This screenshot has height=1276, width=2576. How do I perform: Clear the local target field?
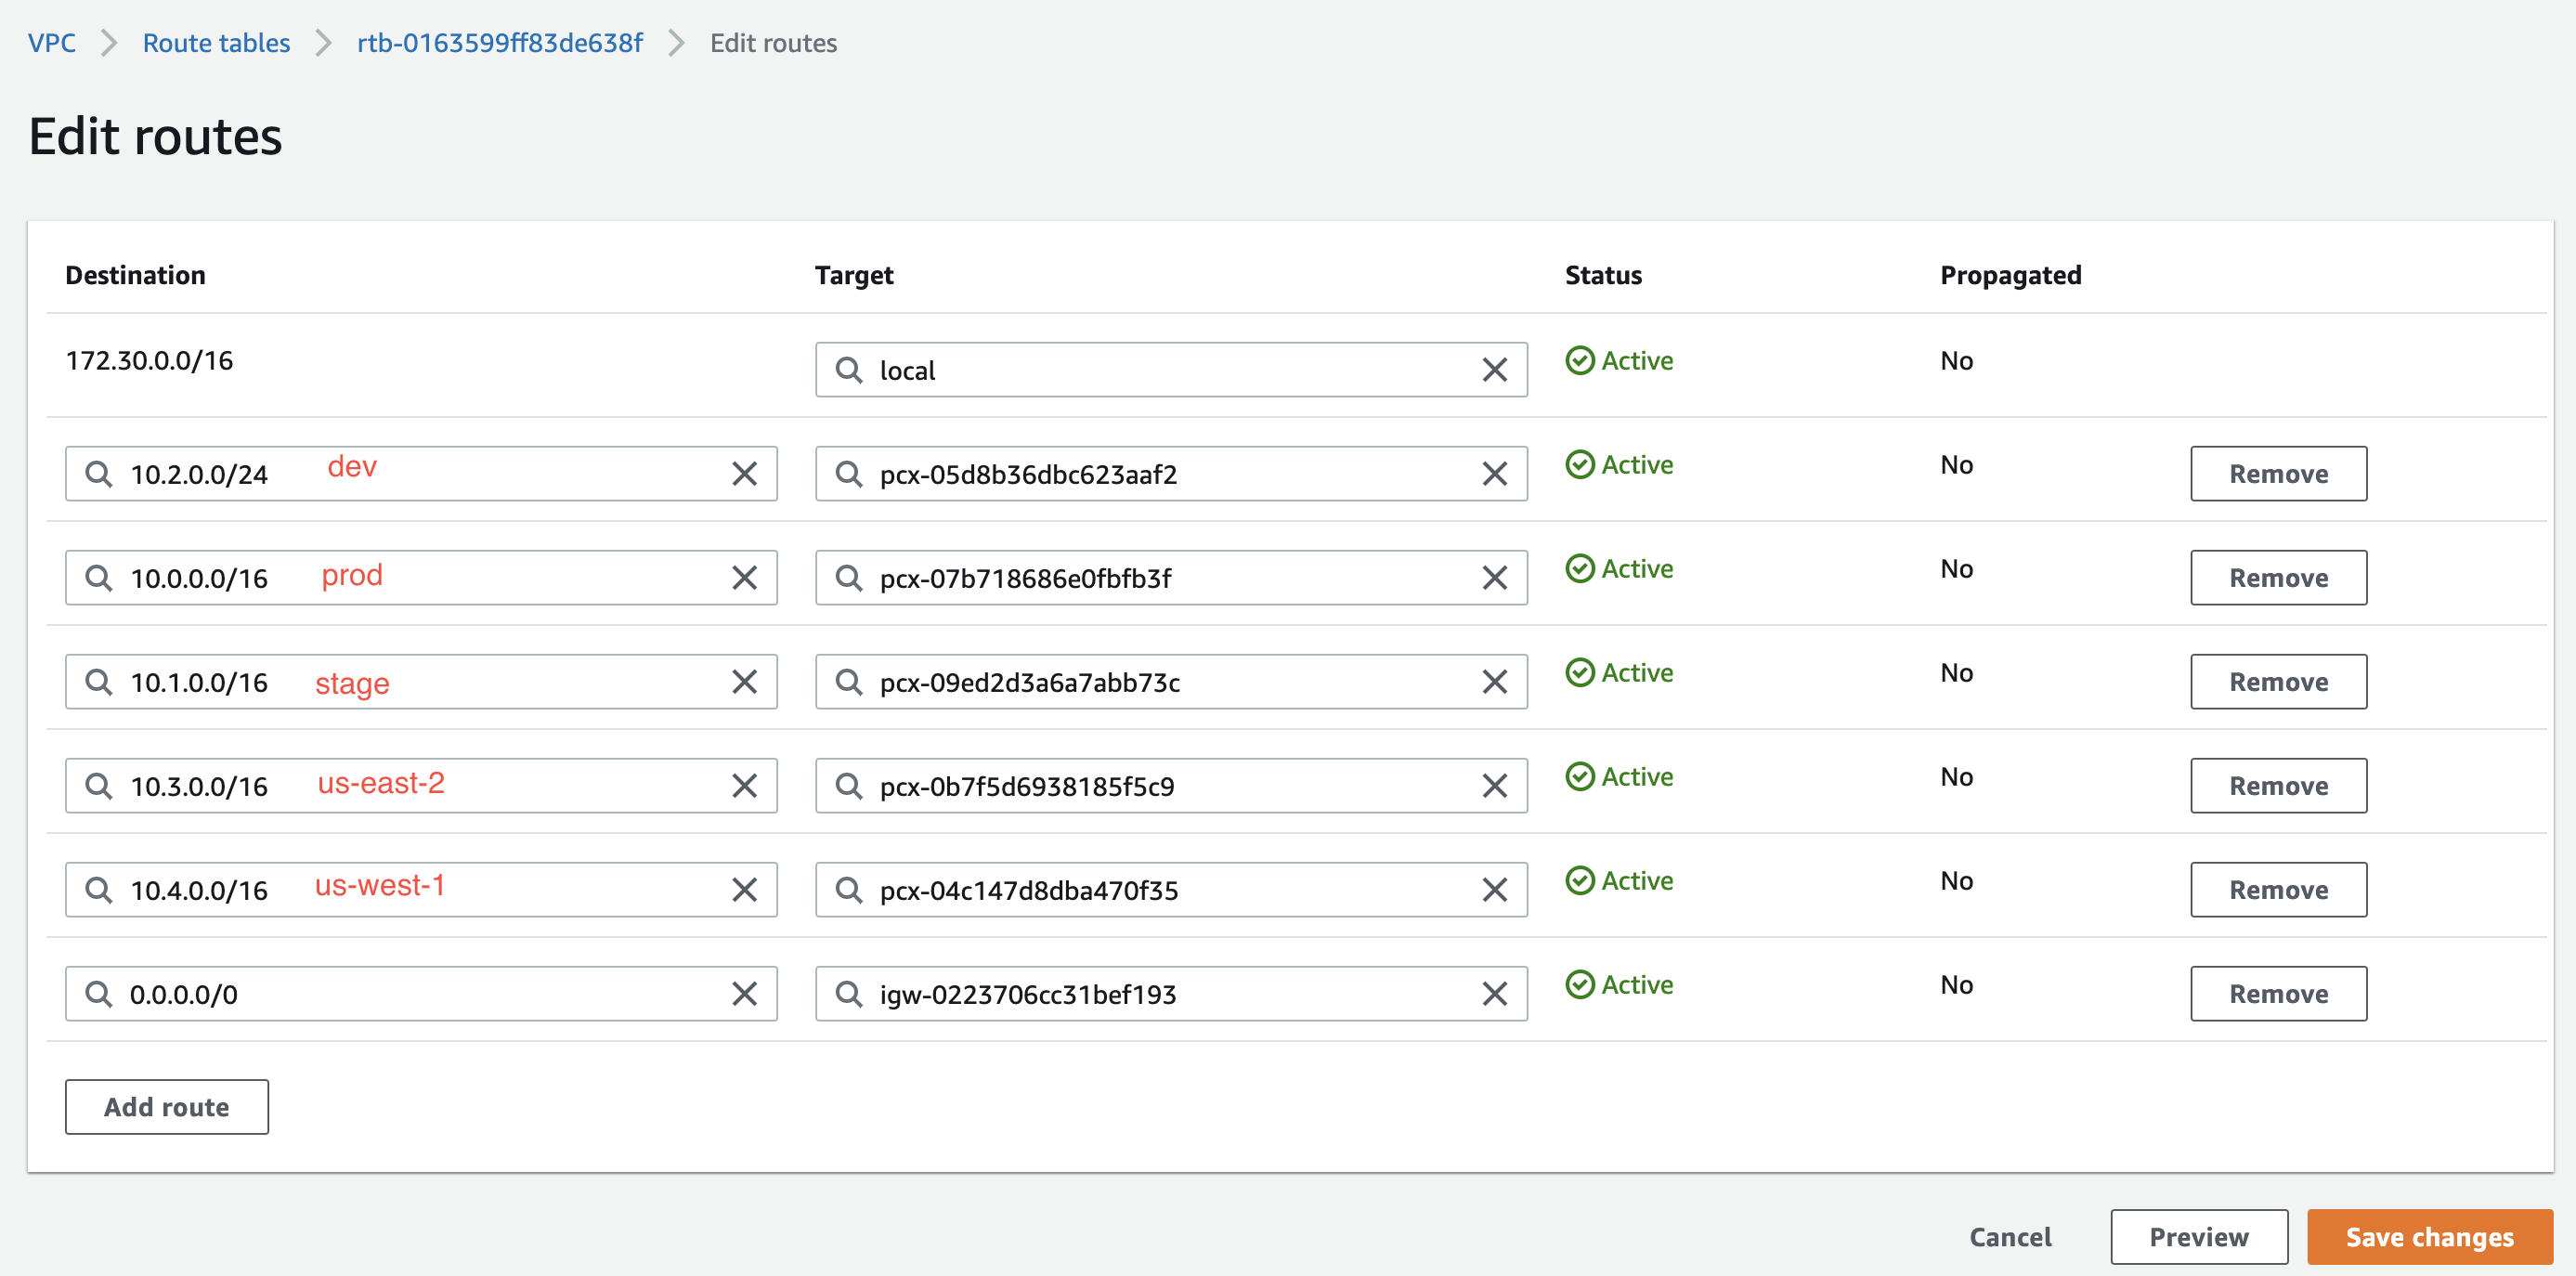coord(1494,370)
